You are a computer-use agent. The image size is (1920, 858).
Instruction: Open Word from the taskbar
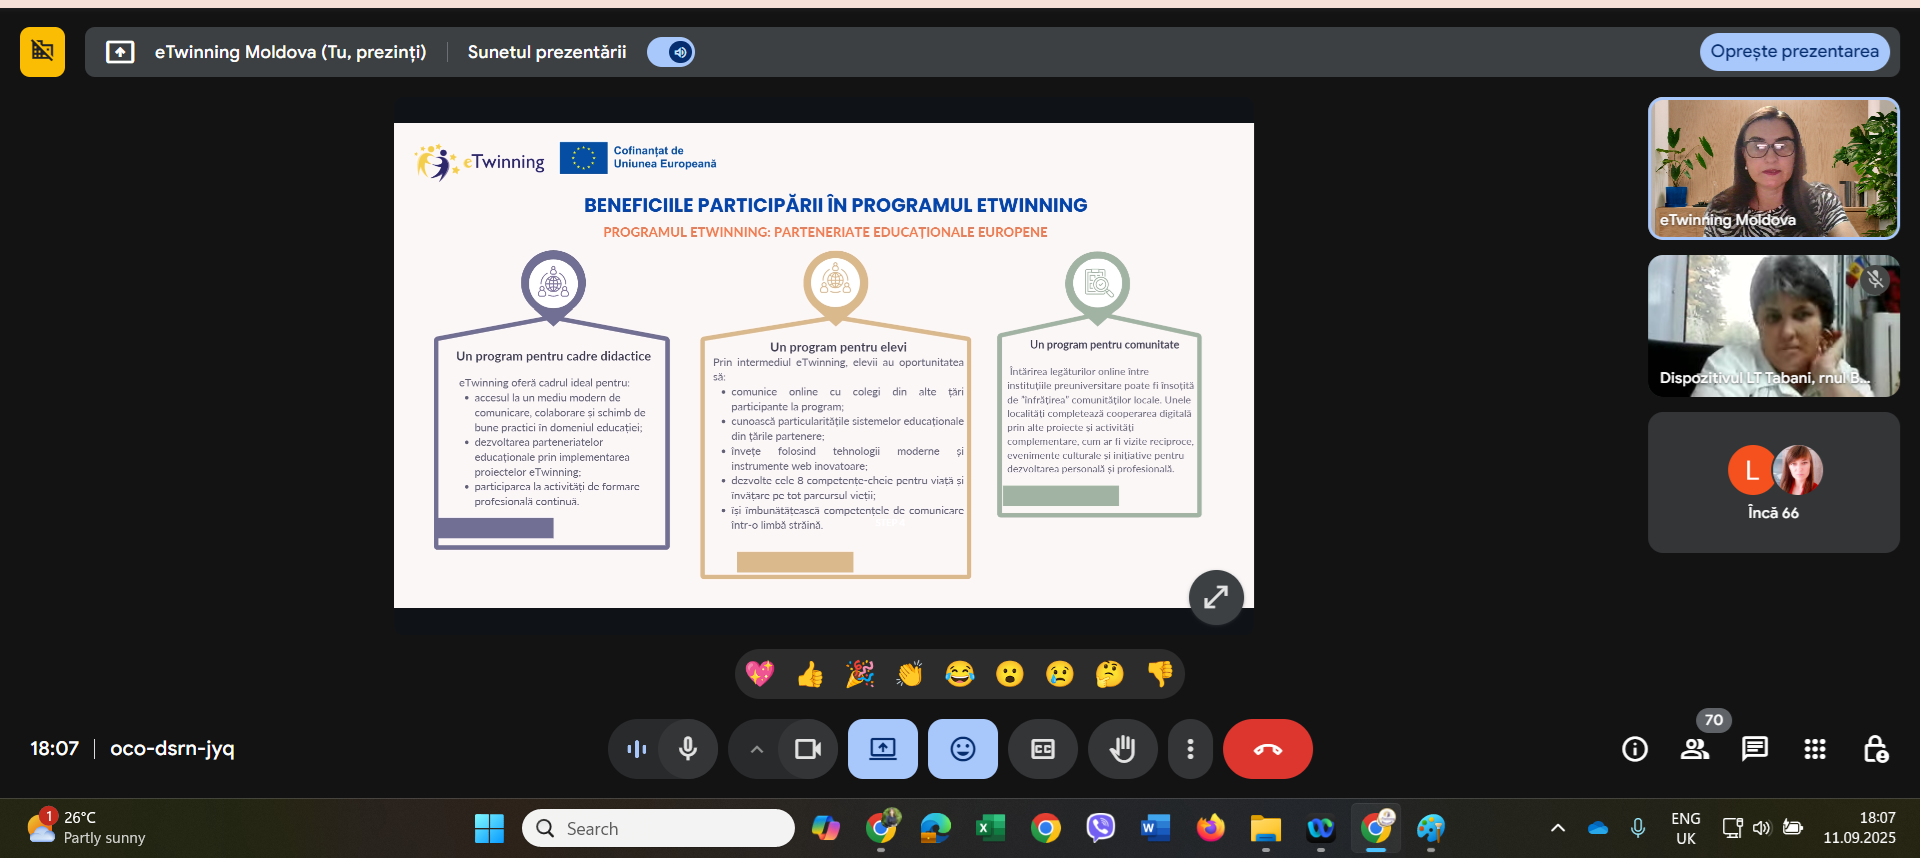[x=1156, y=828]
